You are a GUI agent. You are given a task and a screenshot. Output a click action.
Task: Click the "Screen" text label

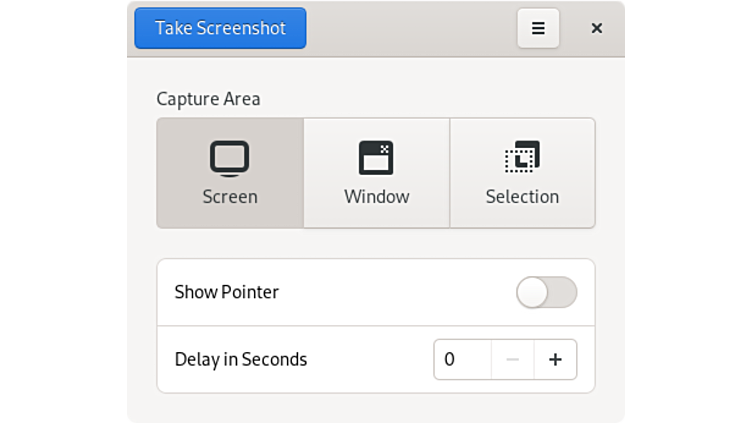click(230, 197)
